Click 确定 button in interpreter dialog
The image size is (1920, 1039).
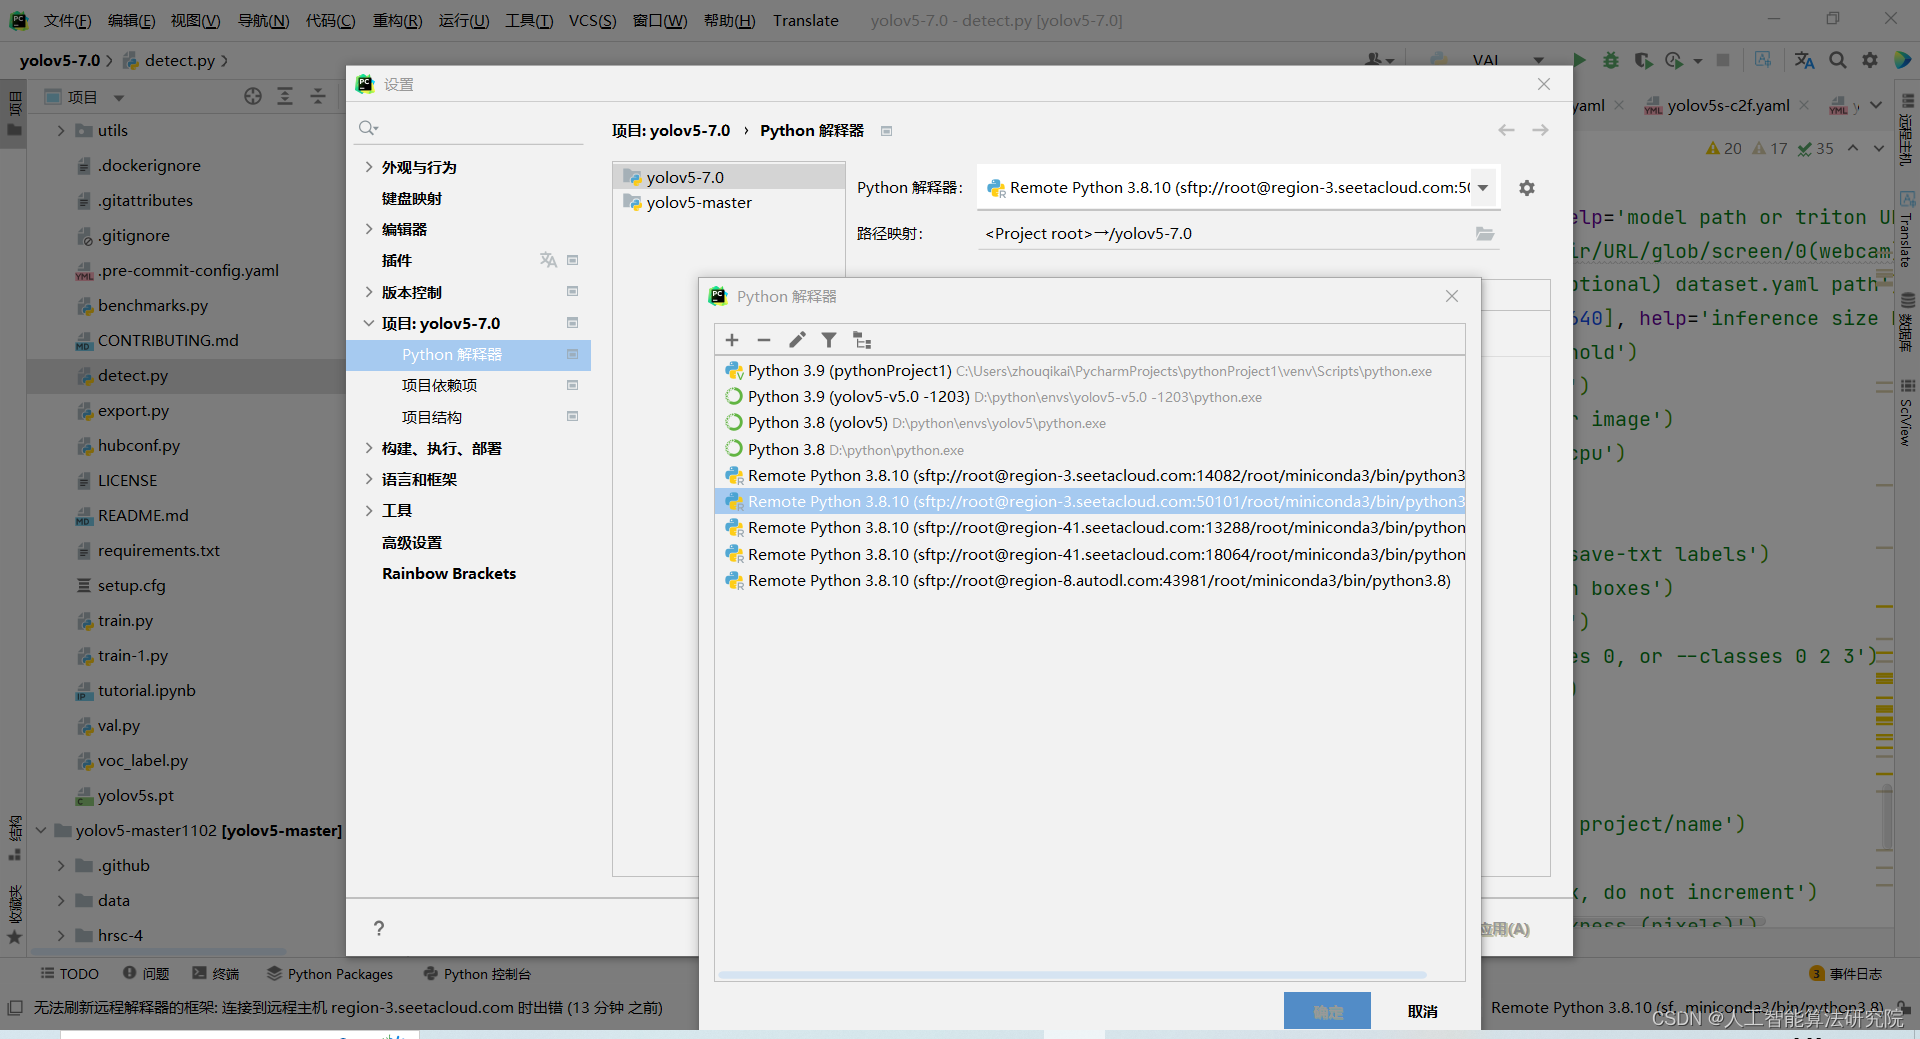click(x=1327, y=1012)
